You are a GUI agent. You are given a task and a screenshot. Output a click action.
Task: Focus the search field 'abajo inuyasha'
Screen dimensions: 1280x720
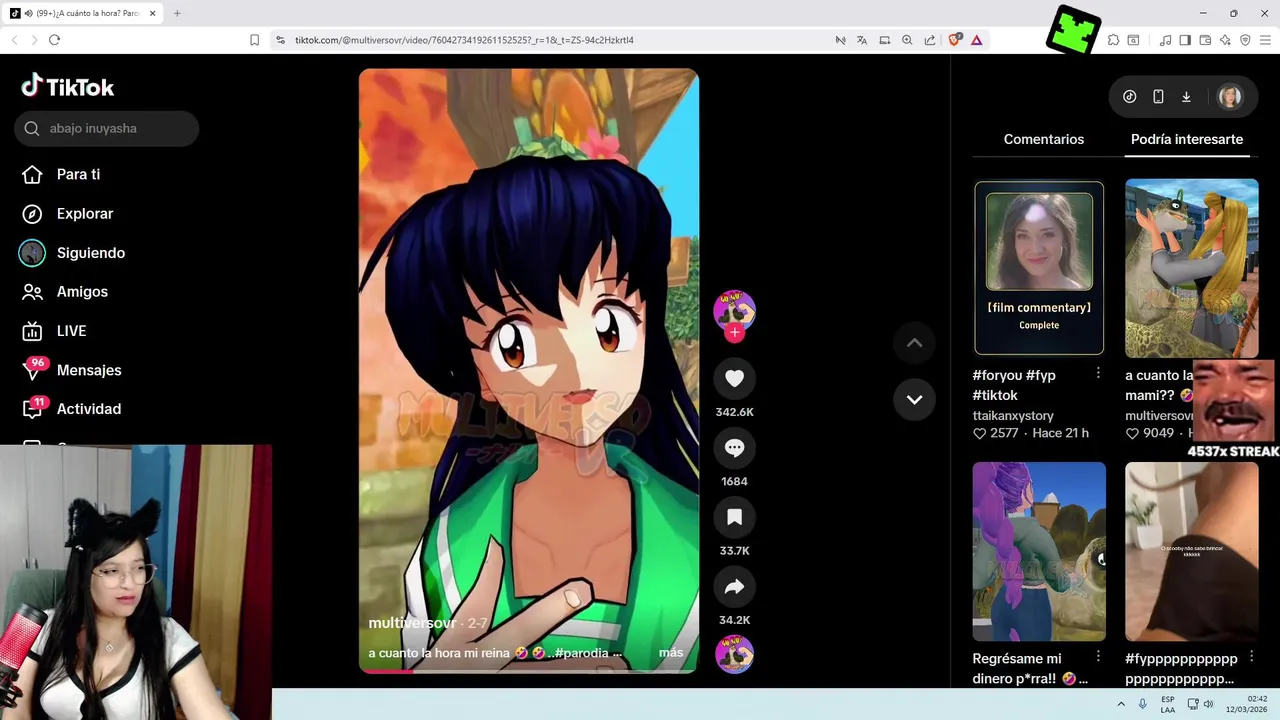click(106, 128)
